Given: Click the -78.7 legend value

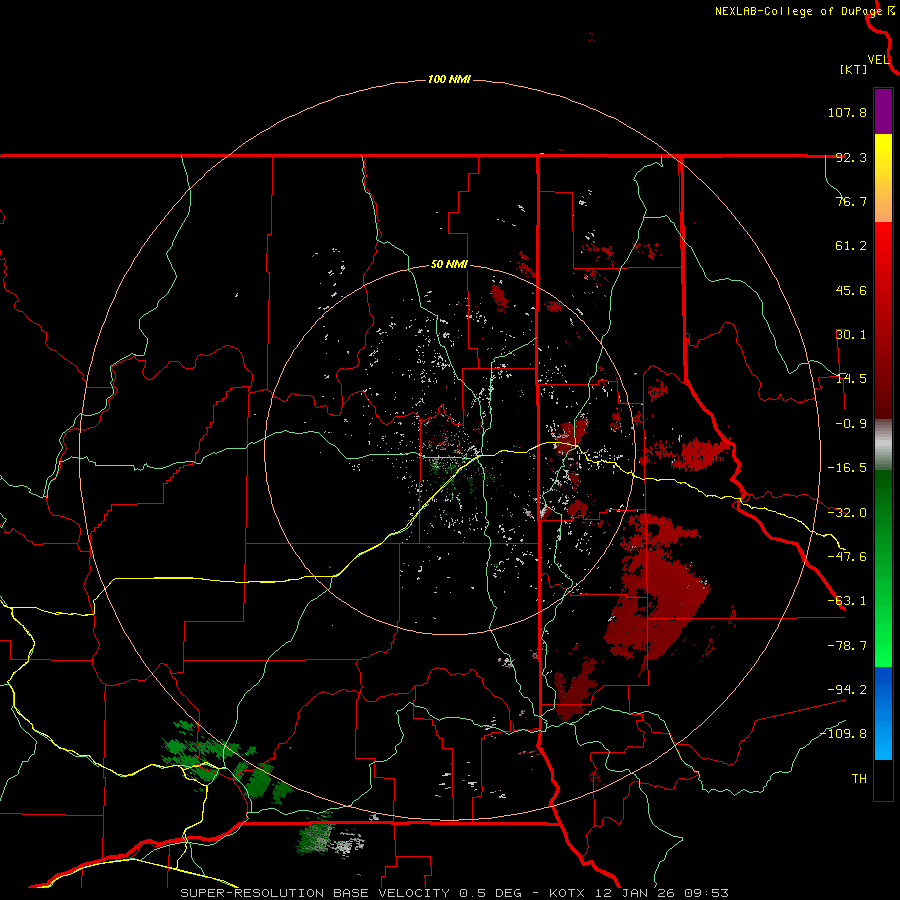Looking at the screenshot, I should coord(847,646).
